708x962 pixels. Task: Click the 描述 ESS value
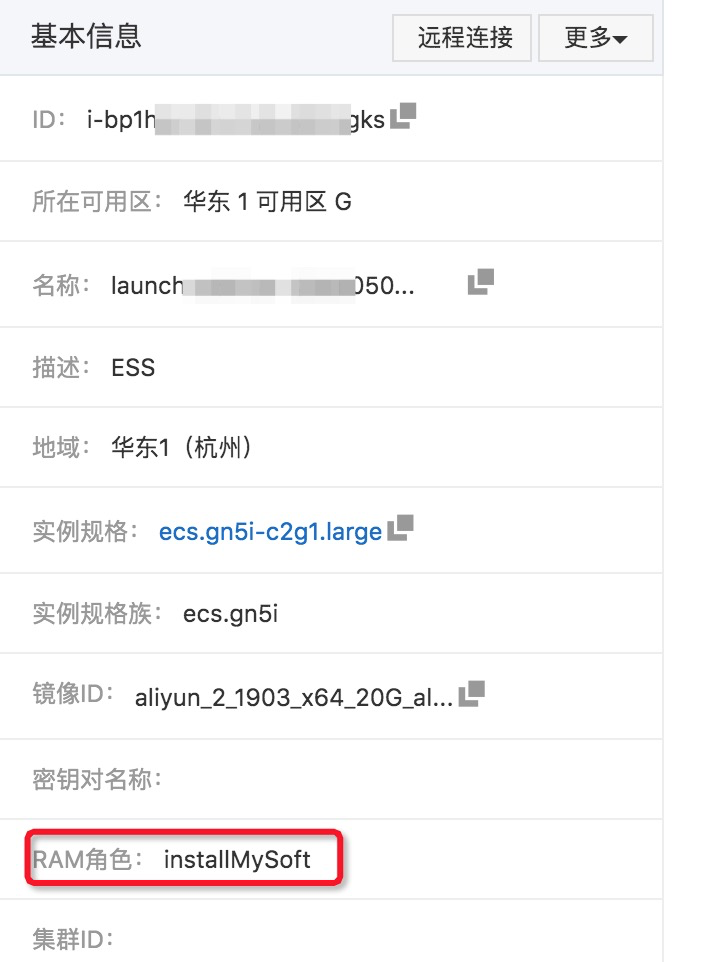pyautogui.click(x=133, y=367)
